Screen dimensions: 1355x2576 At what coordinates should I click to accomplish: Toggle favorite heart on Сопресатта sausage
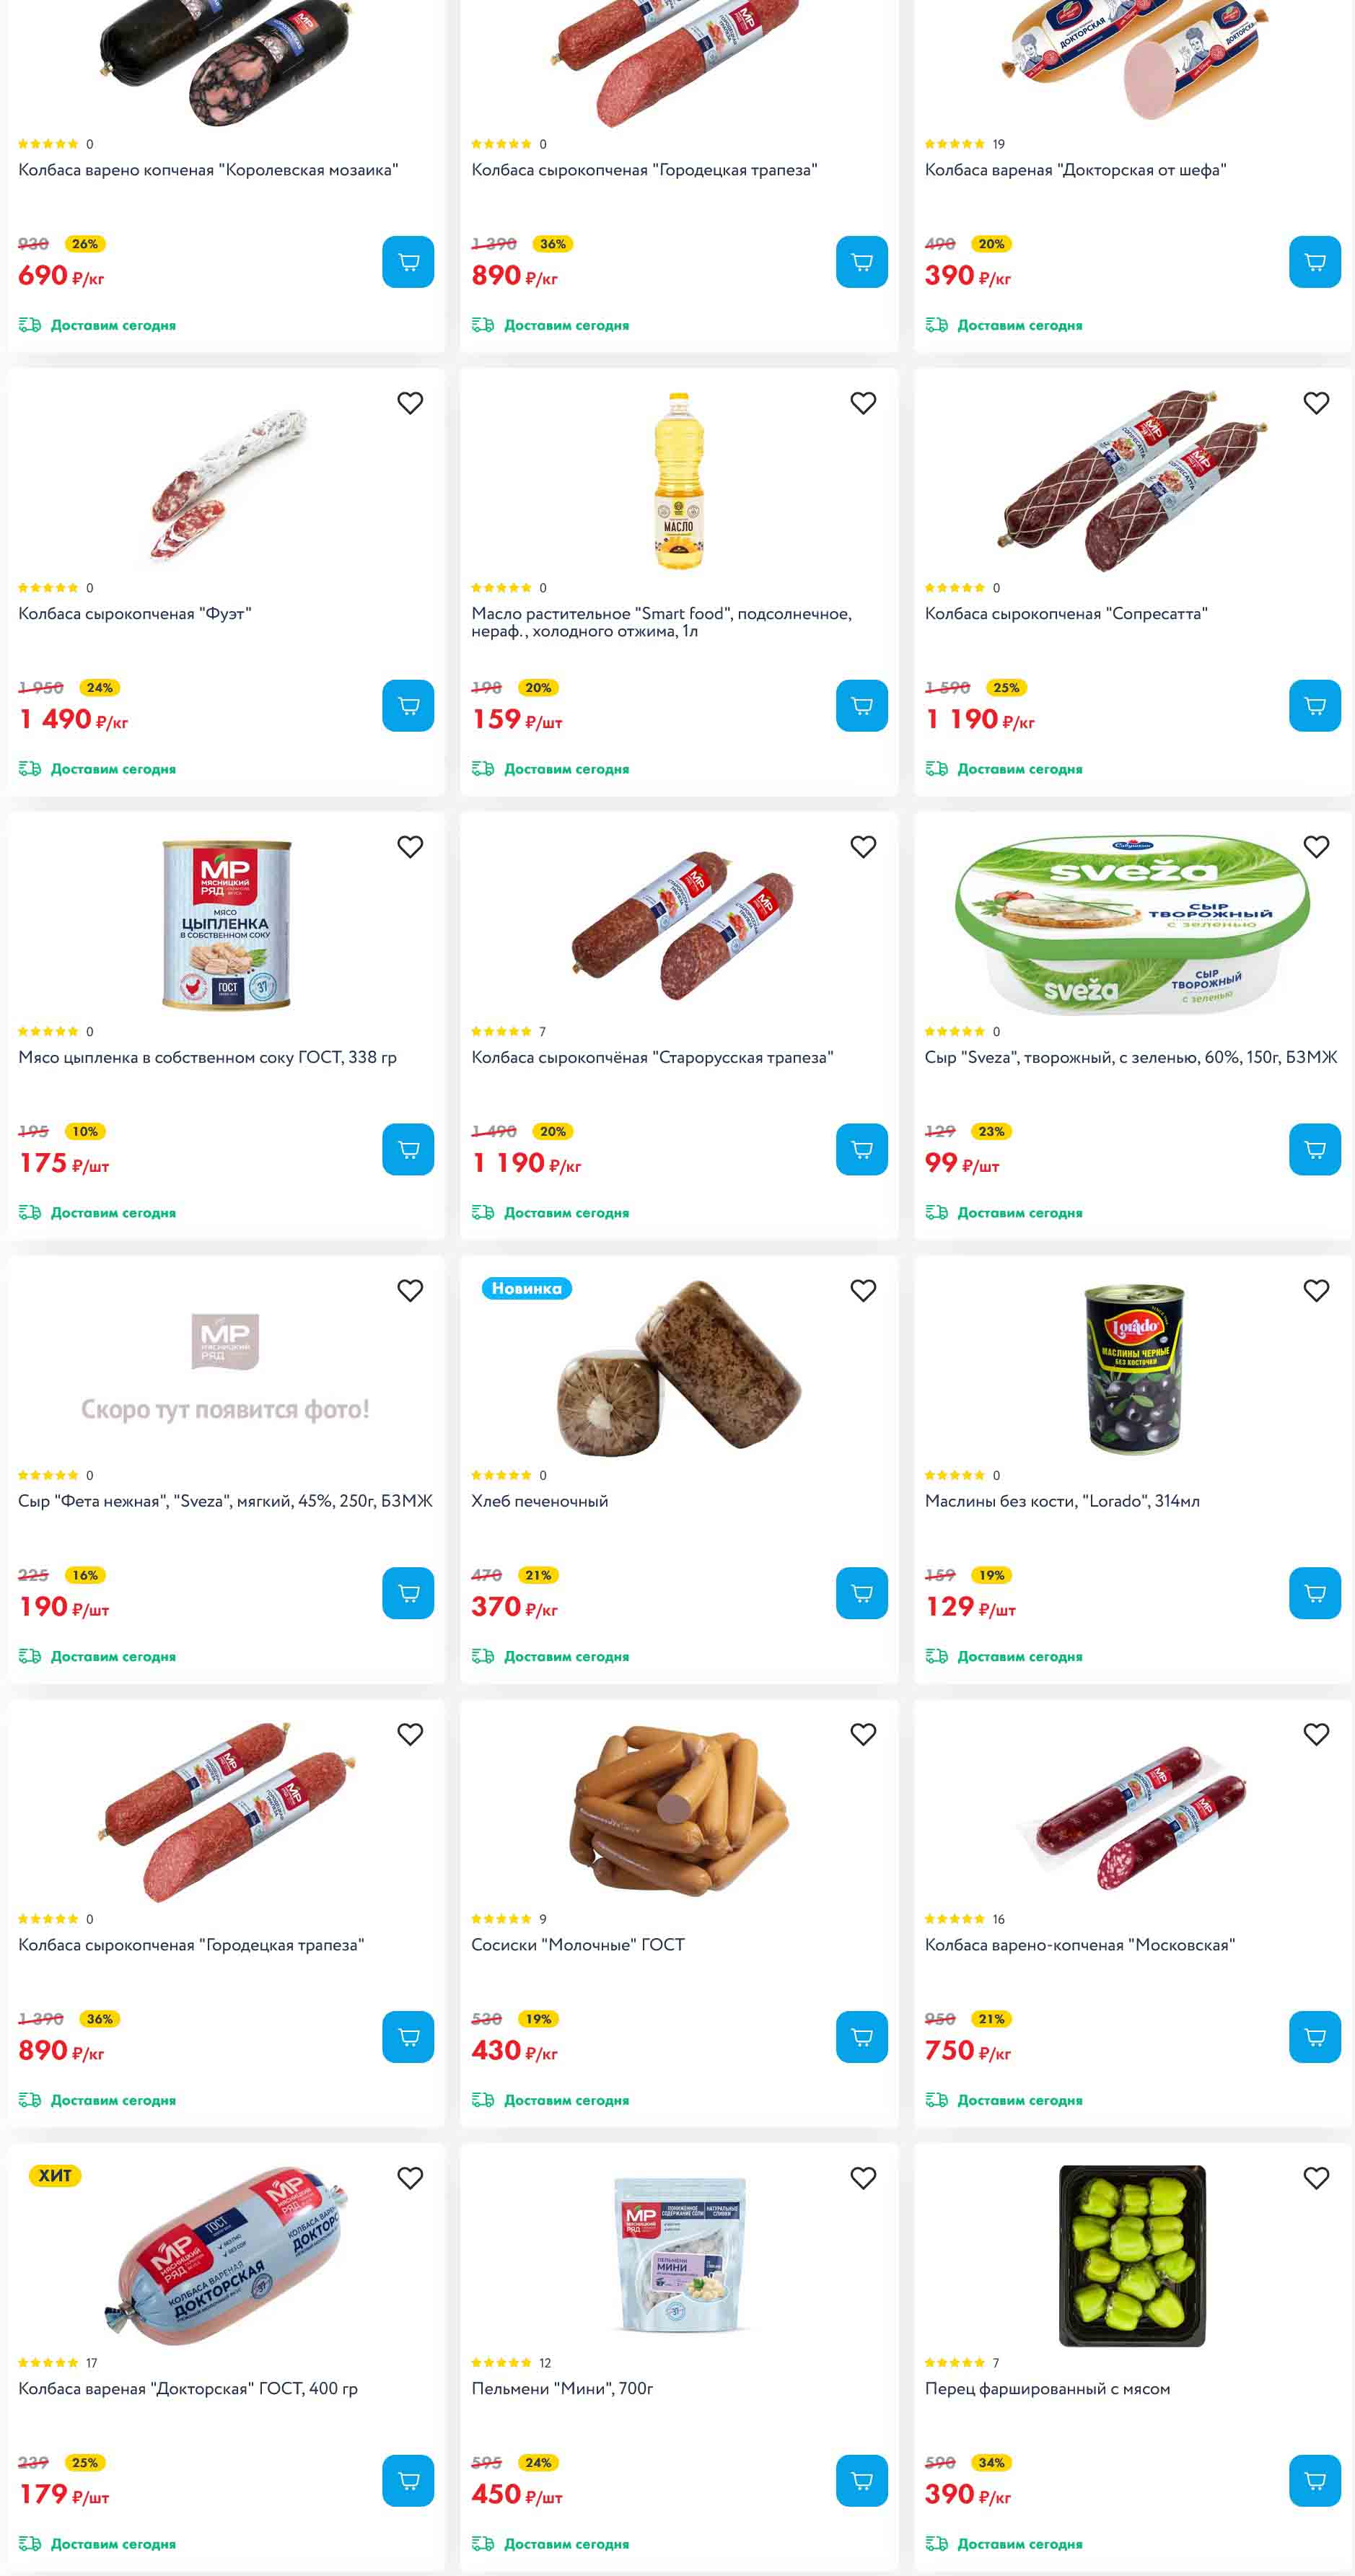(x=1316, y=403)
